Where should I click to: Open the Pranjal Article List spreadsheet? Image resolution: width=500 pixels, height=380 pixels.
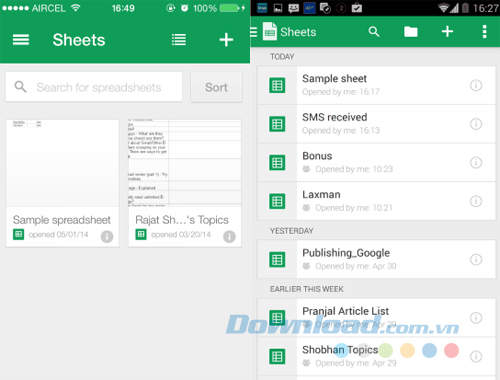pos(376,318)
